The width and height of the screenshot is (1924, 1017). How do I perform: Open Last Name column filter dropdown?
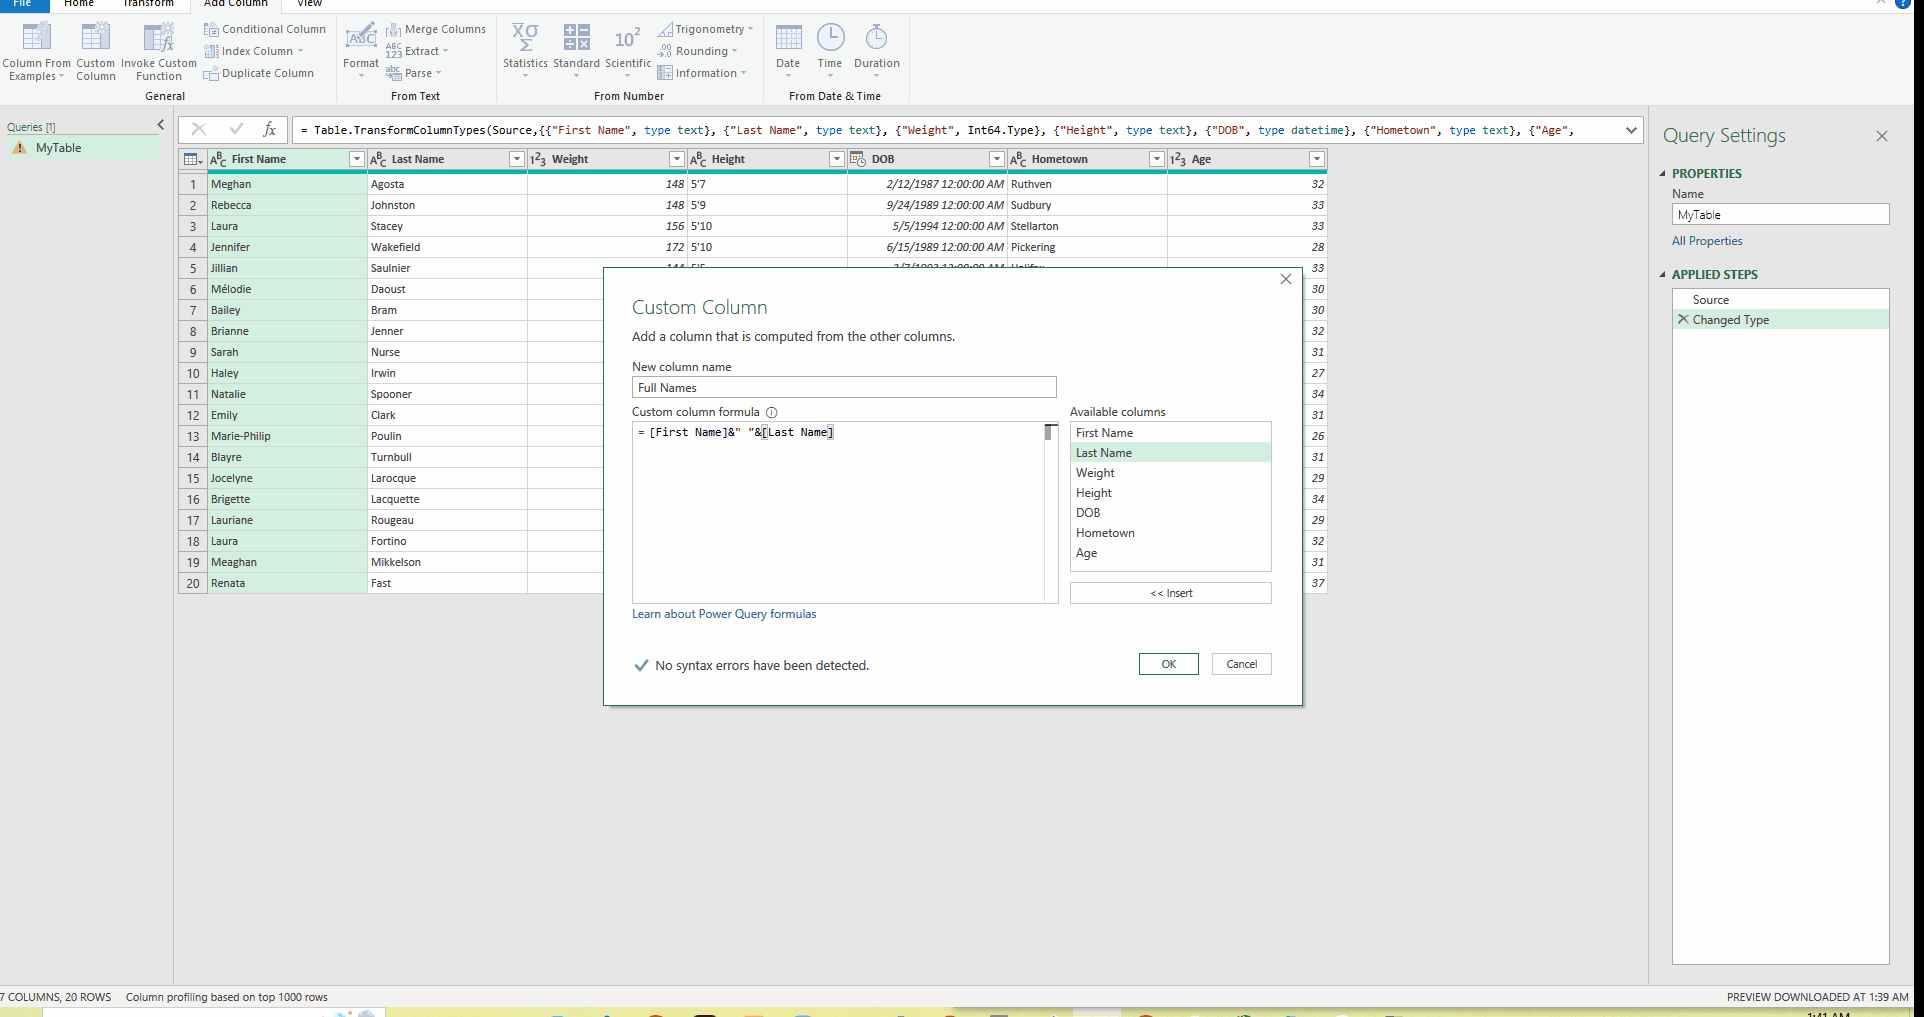[x=516, y=159]
